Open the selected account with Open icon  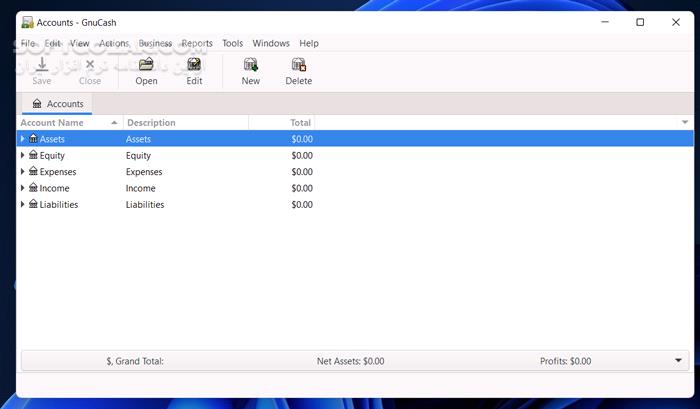click(146, 65)
